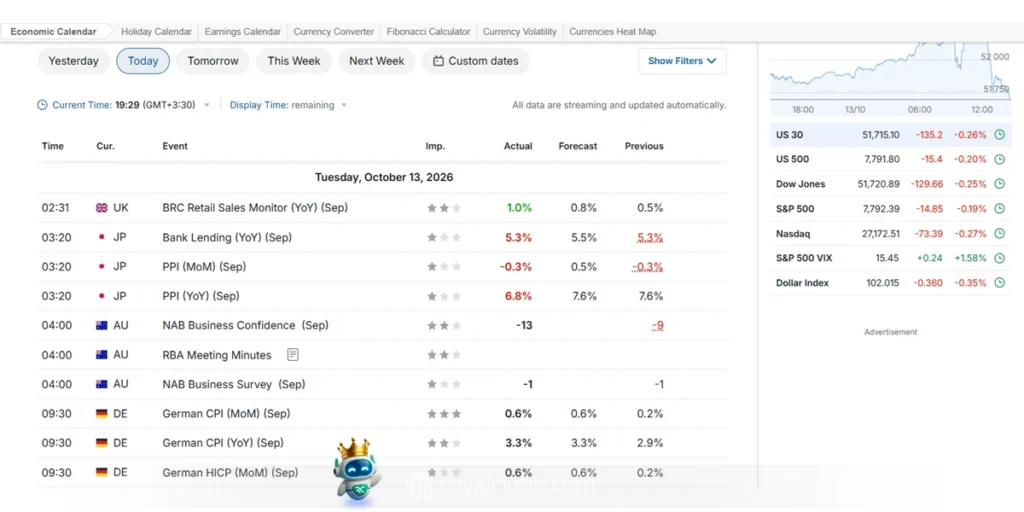Click the Australia flag in NAB Business Confidence row
The width and height of the screenshot is (1024, 512).
[101, 325]
